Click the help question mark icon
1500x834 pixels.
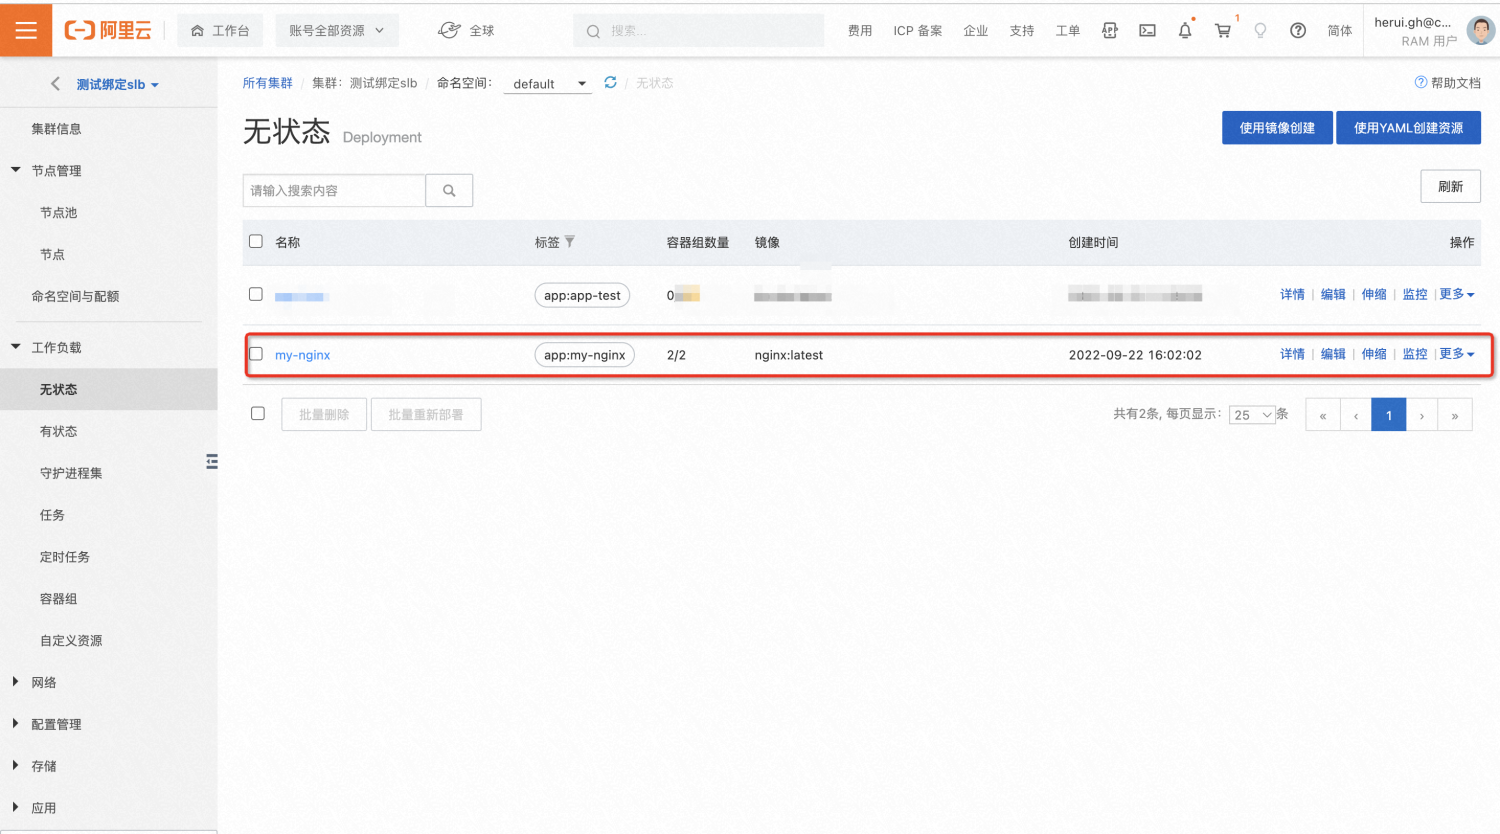(x=1298, y=31)
